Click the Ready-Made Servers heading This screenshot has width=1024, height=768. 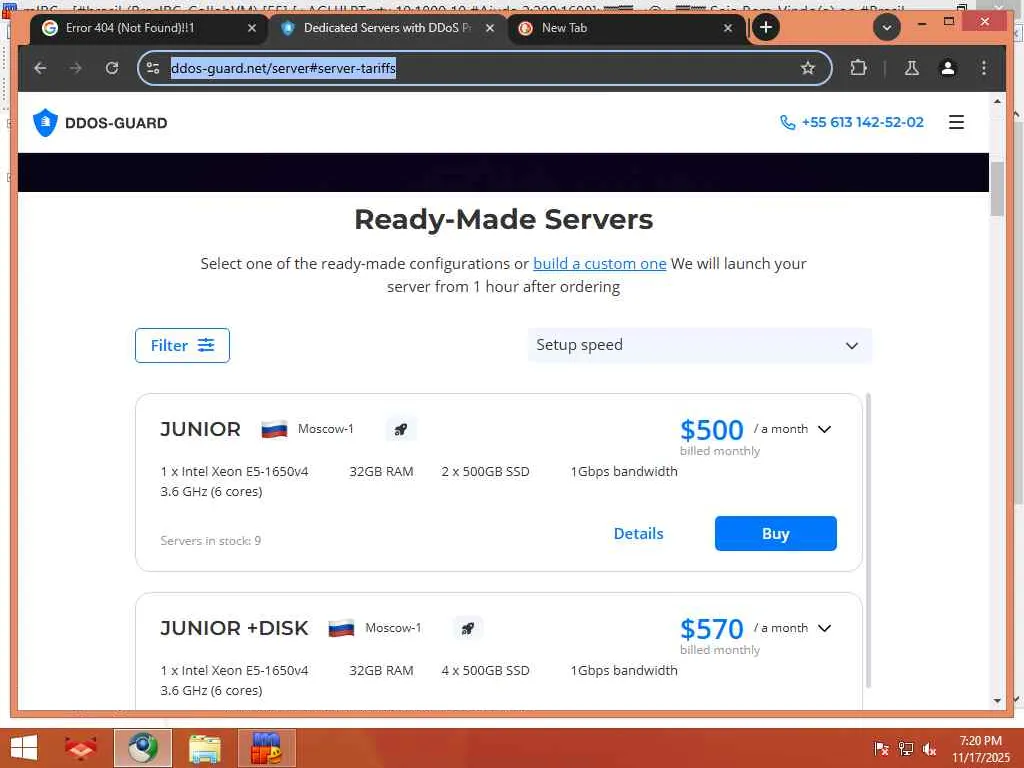click(504, 219)
